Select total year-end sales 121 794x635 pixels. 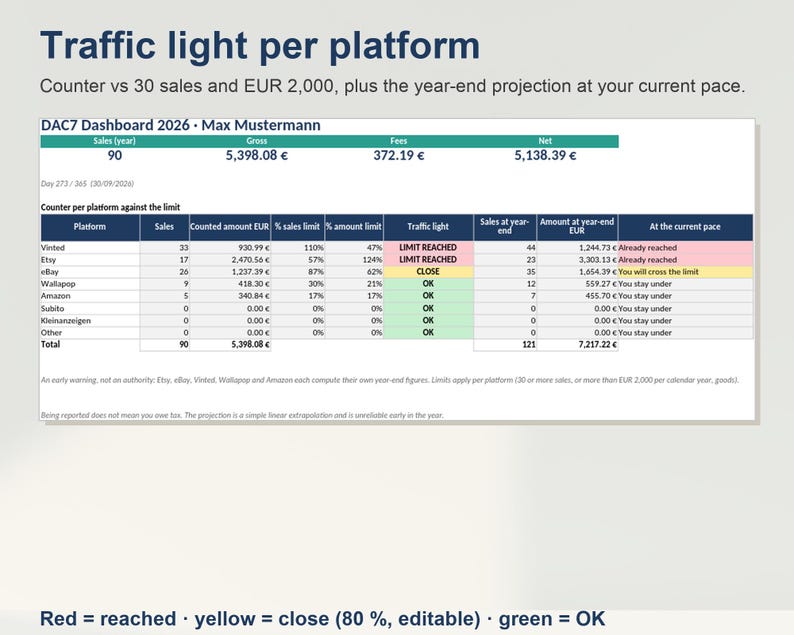click(x=505, y=345)
